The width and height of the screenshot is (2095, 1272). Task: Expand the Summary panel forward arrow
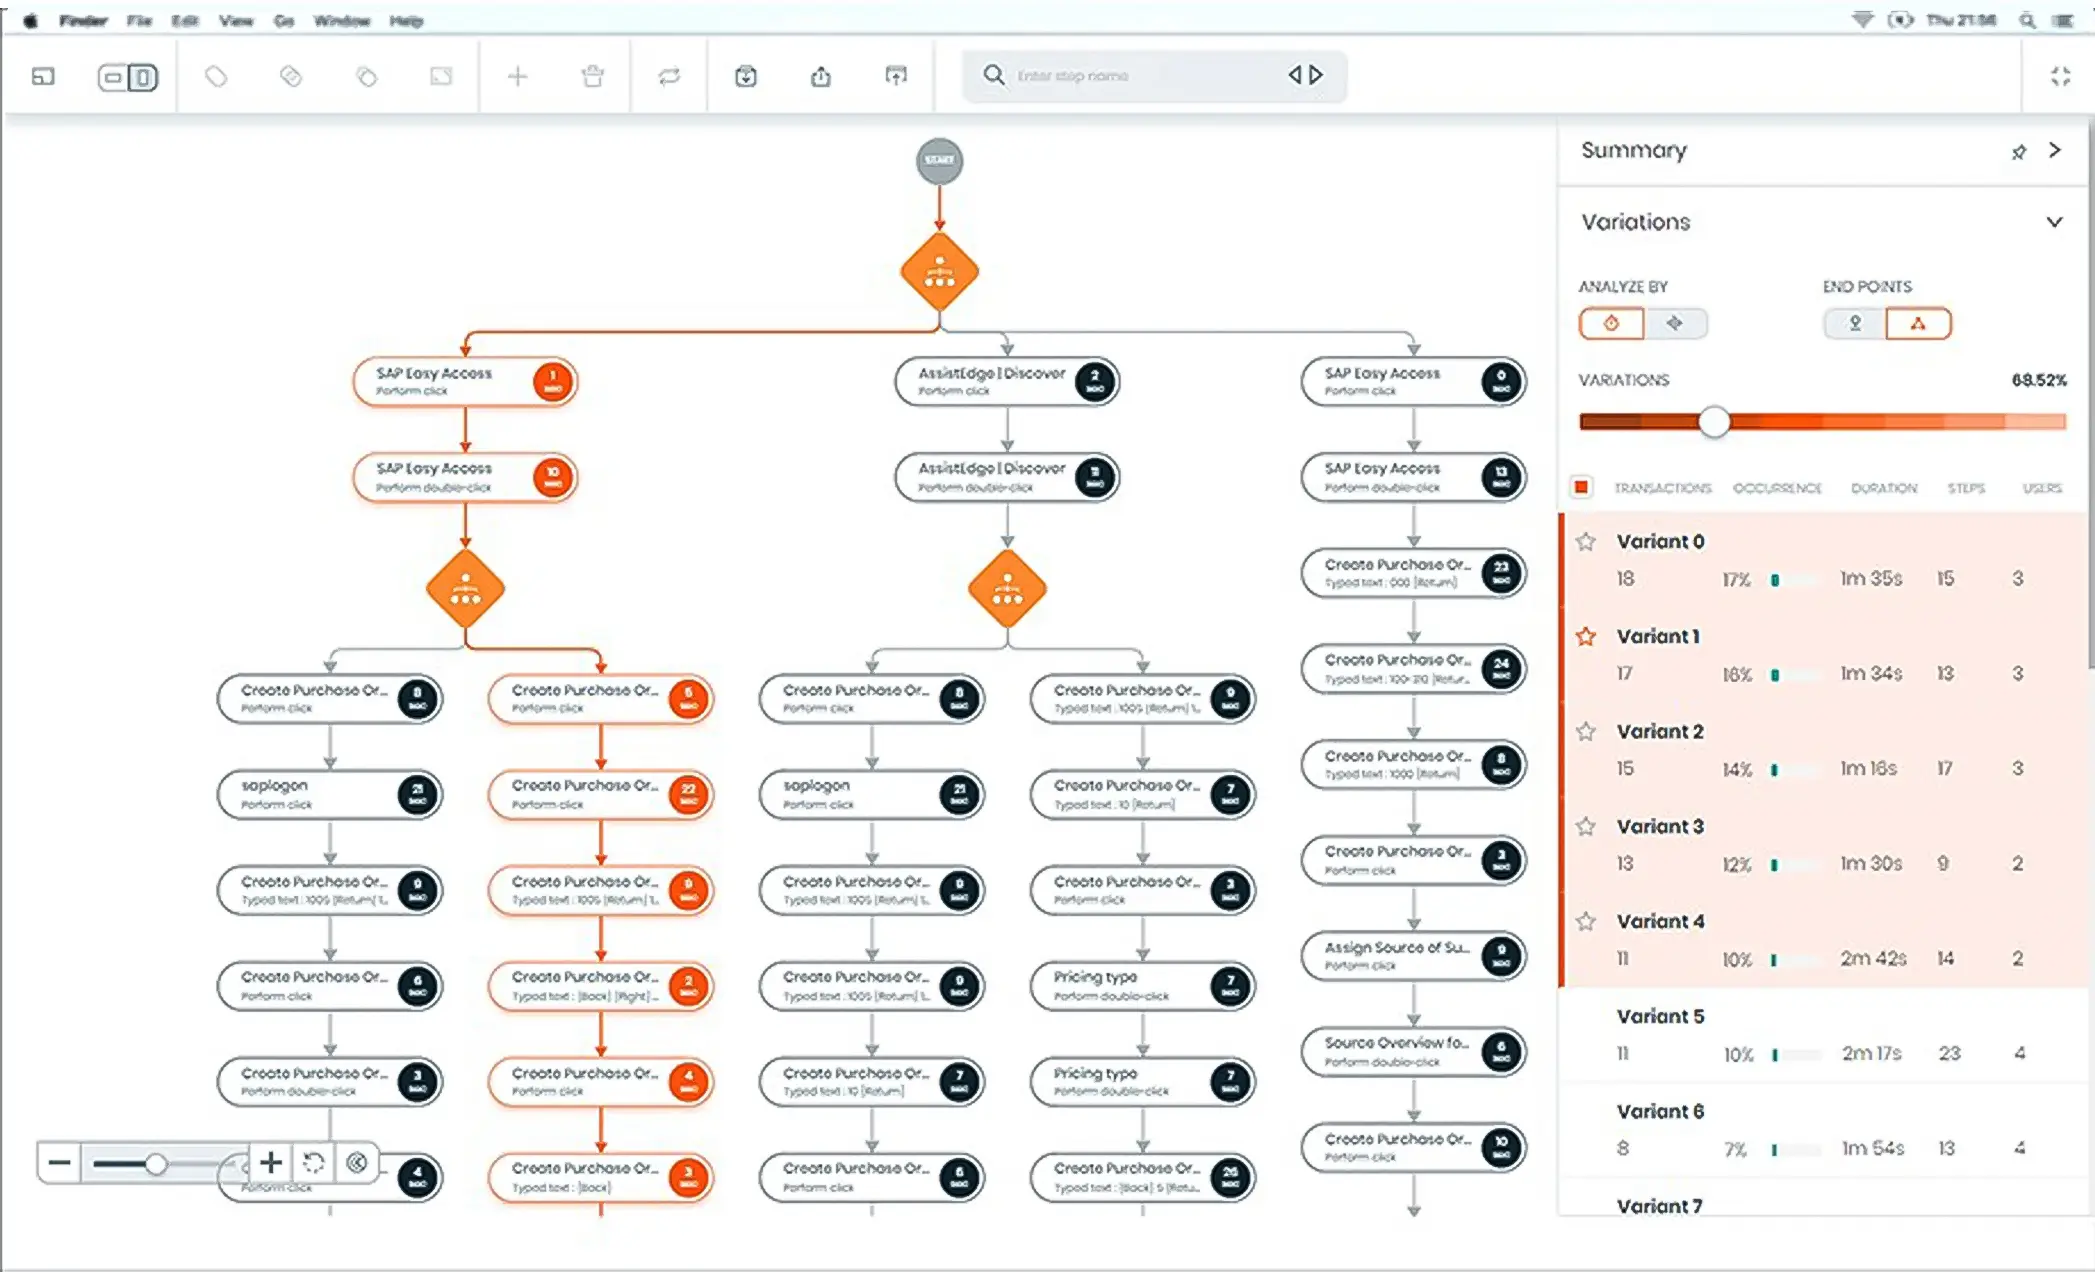(2056, 148)
